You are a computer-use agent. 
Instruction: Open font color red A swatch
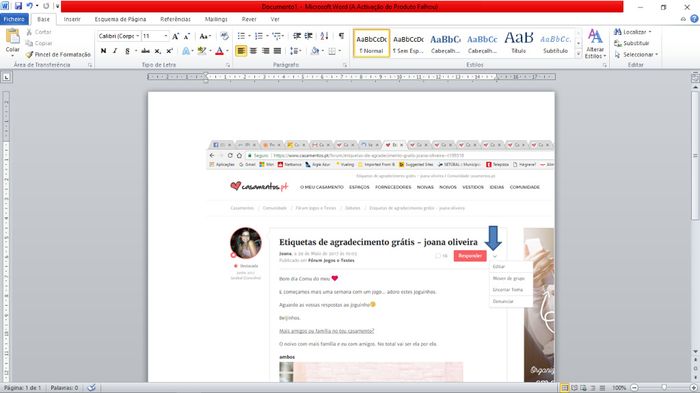(219, 51)
